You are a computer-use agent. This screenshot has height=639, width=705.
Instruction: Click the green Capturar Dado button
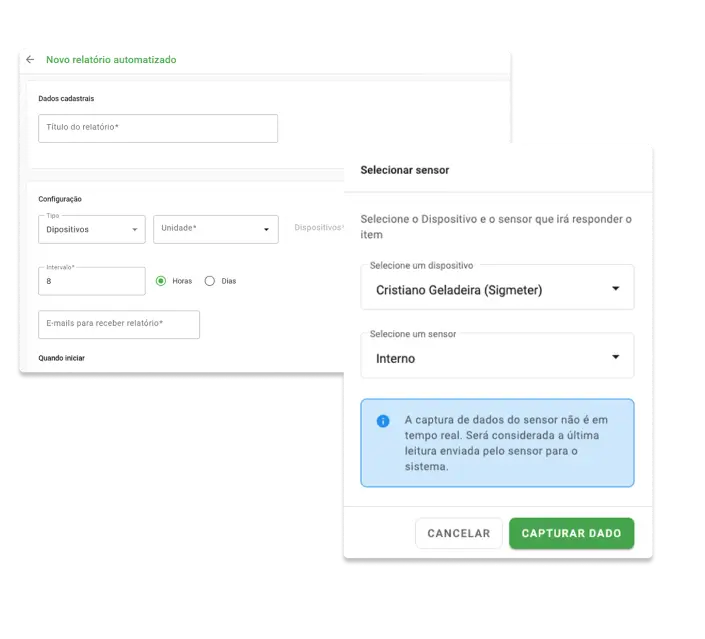coord(571,533)
